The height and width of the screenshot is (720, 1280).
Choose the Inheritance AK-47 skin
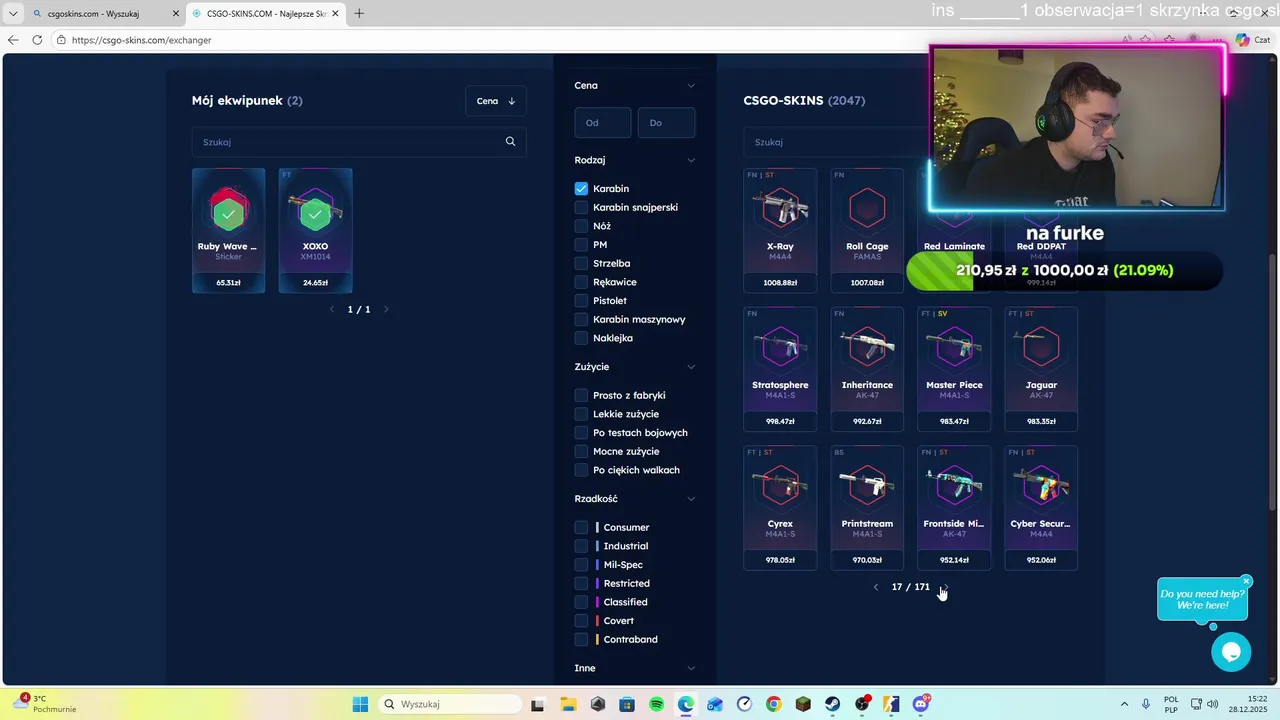pos(867,369)
